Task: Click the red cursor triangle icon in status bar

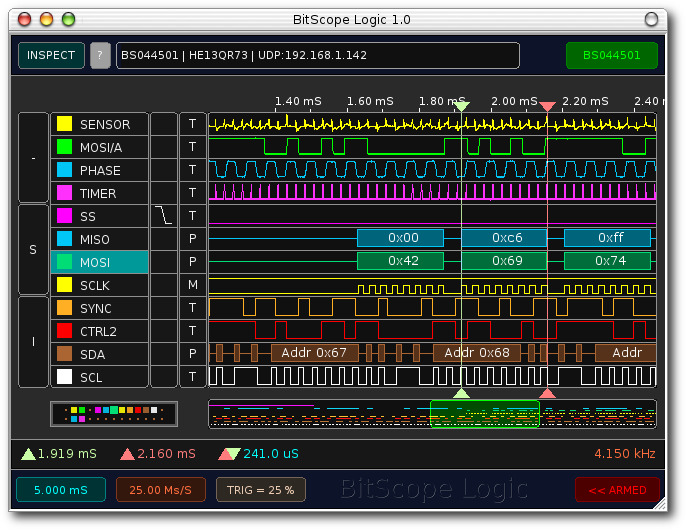Action: (x=127, y=454)
